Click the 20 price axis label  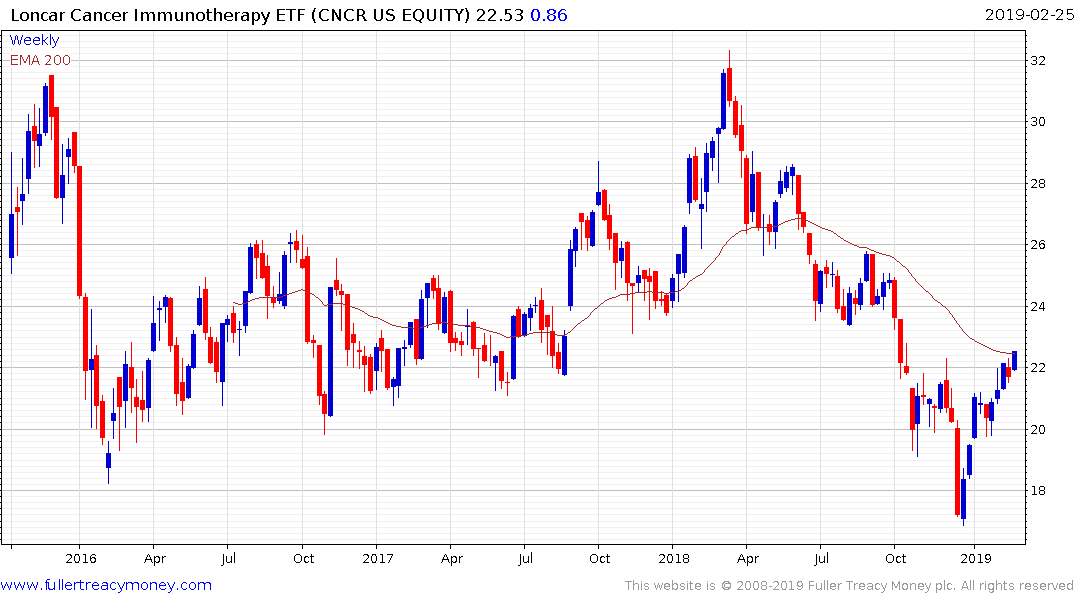pos(1038,429)
